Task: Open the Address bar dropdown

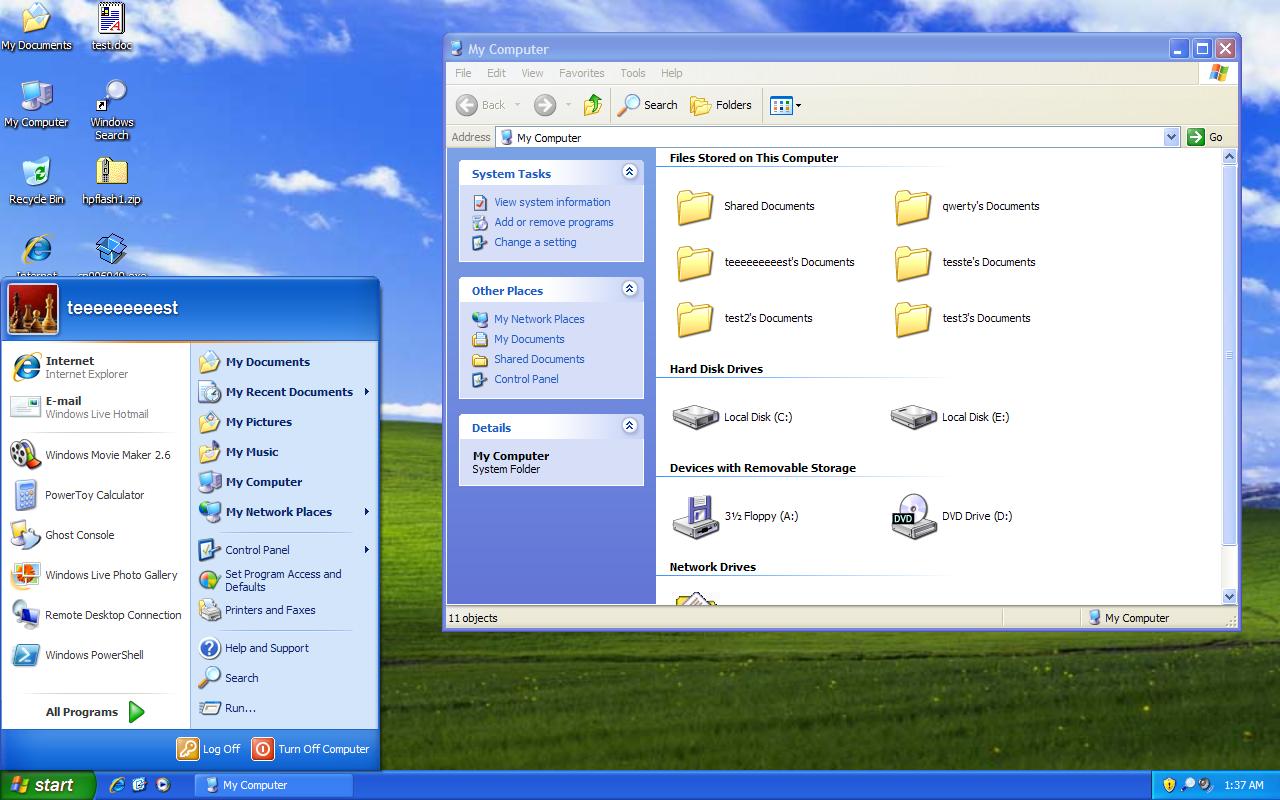Action: coord(1172,137)
